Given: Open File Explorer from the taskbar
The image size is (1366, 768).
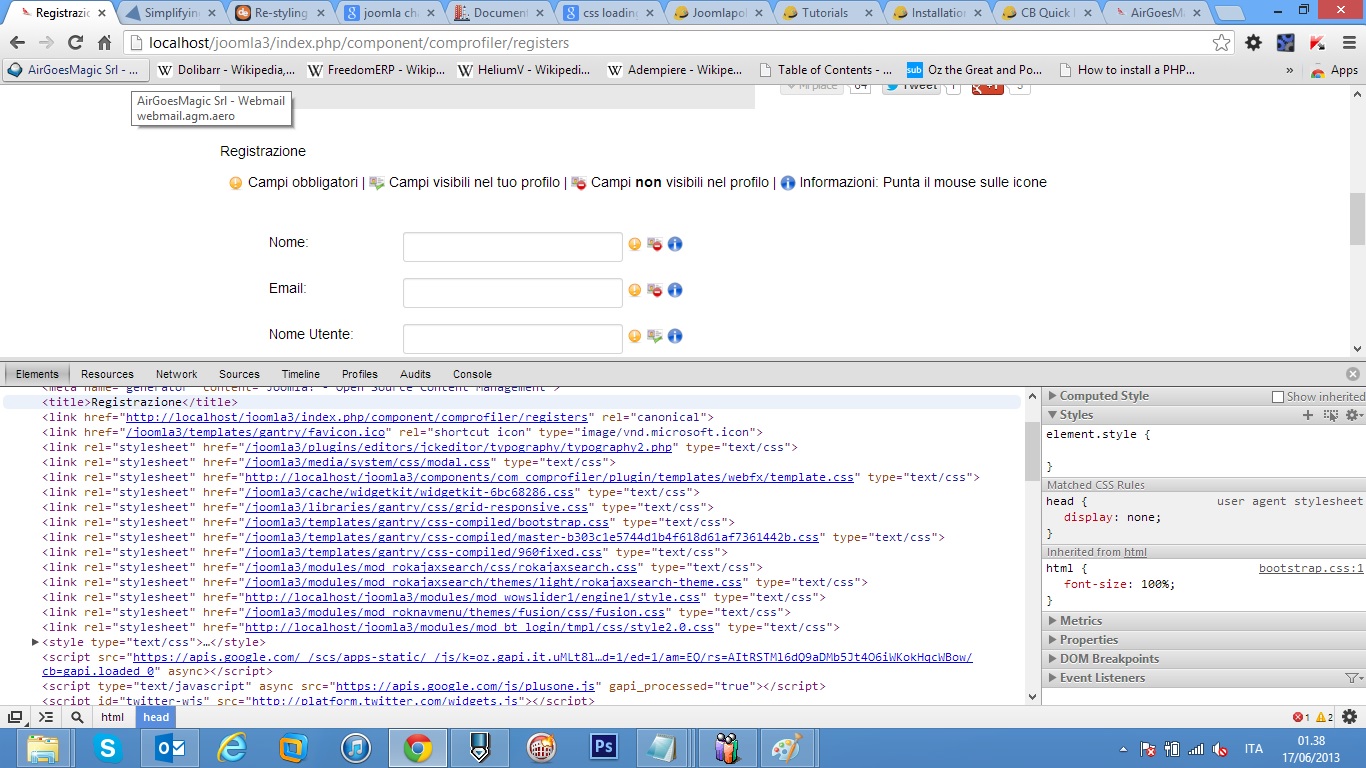Looking at the screenshot, I should [x=43, y=748].
